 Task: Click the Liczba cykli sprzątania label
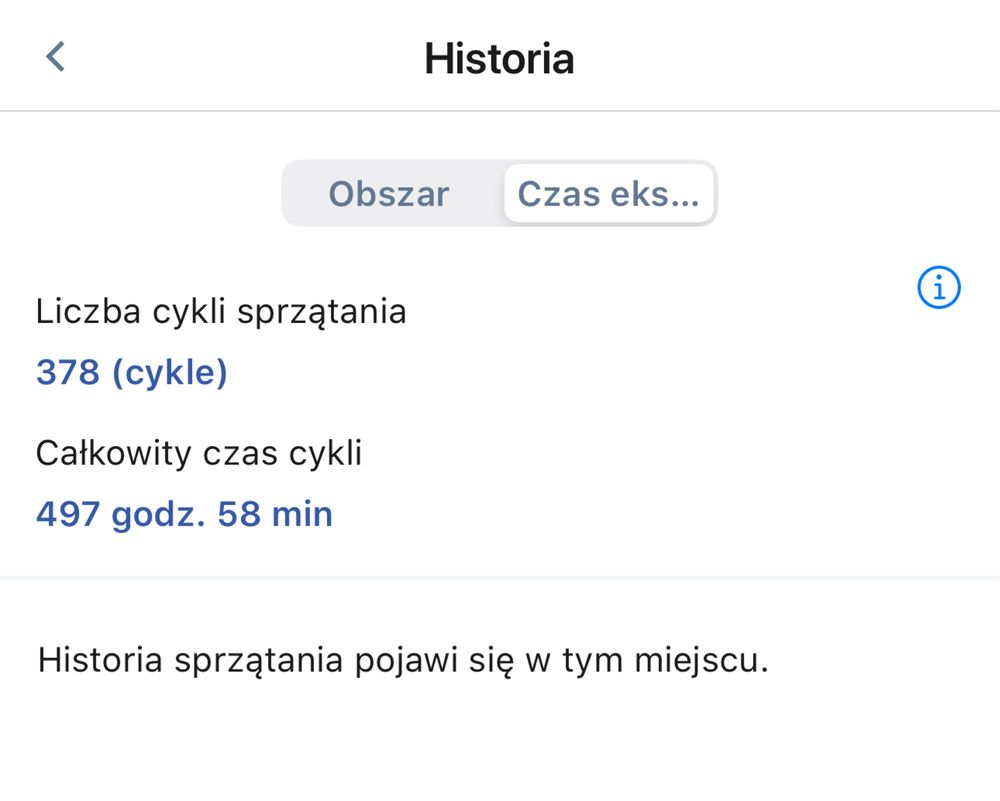pos(221,312)
